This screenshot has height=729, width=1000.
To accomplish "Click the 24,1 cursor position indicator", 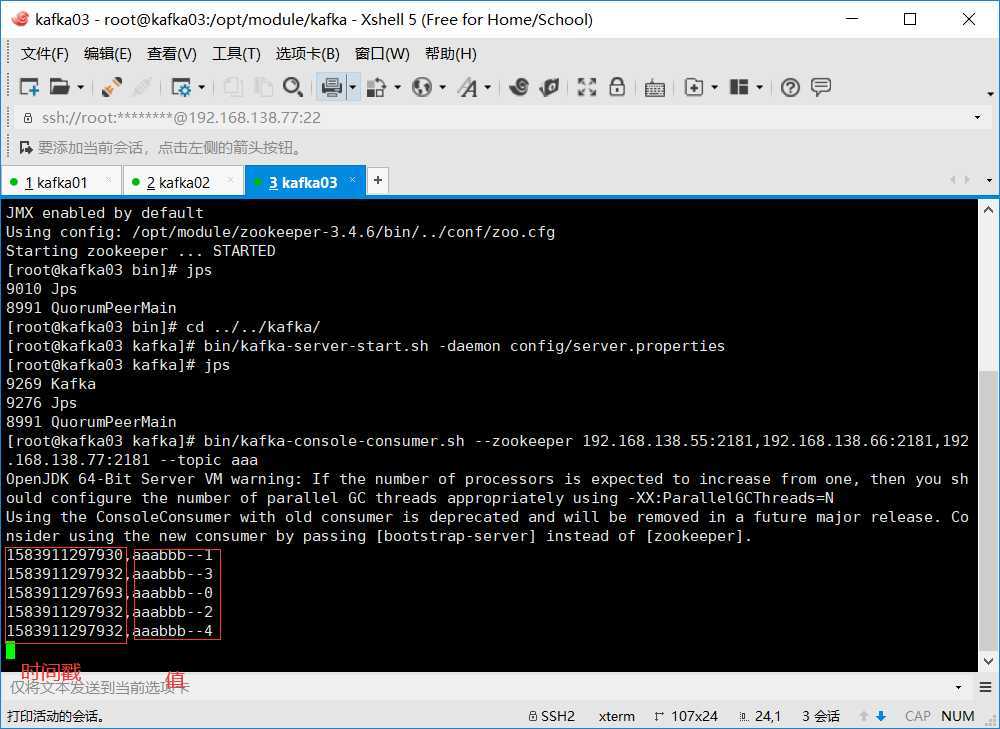I will point(760,716).
